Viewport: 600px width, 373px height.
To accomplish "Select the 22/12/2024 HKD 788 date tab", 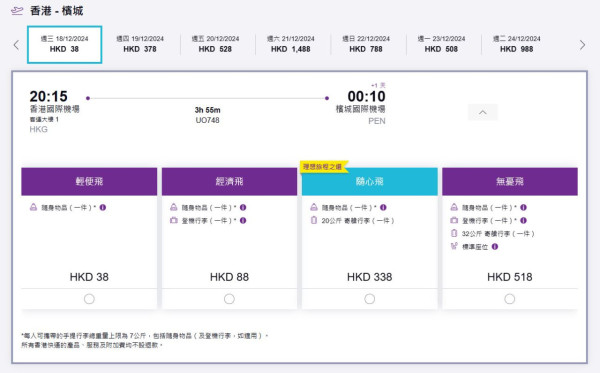I will 366,44.
